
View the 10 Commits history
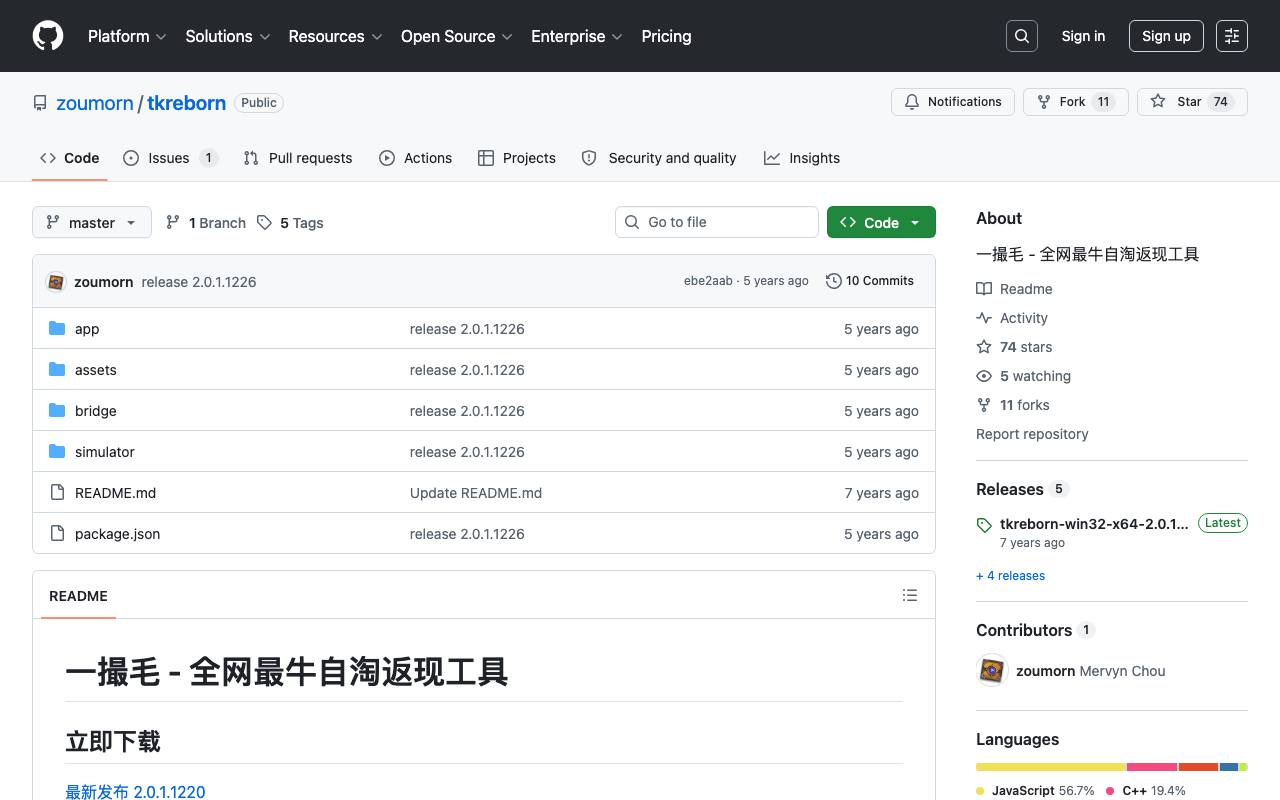pyautogui.click(x=870, y=281)
